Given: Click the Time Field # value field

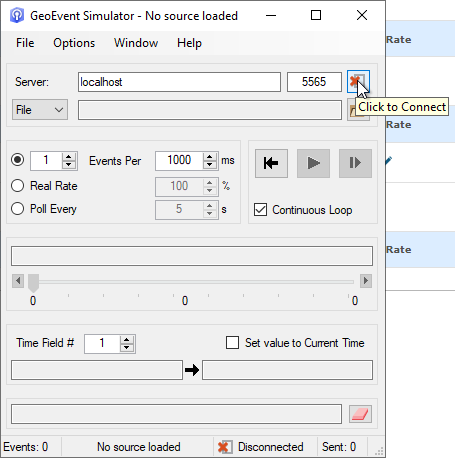Looking at the screenshot, I should [x=102, y=344].
